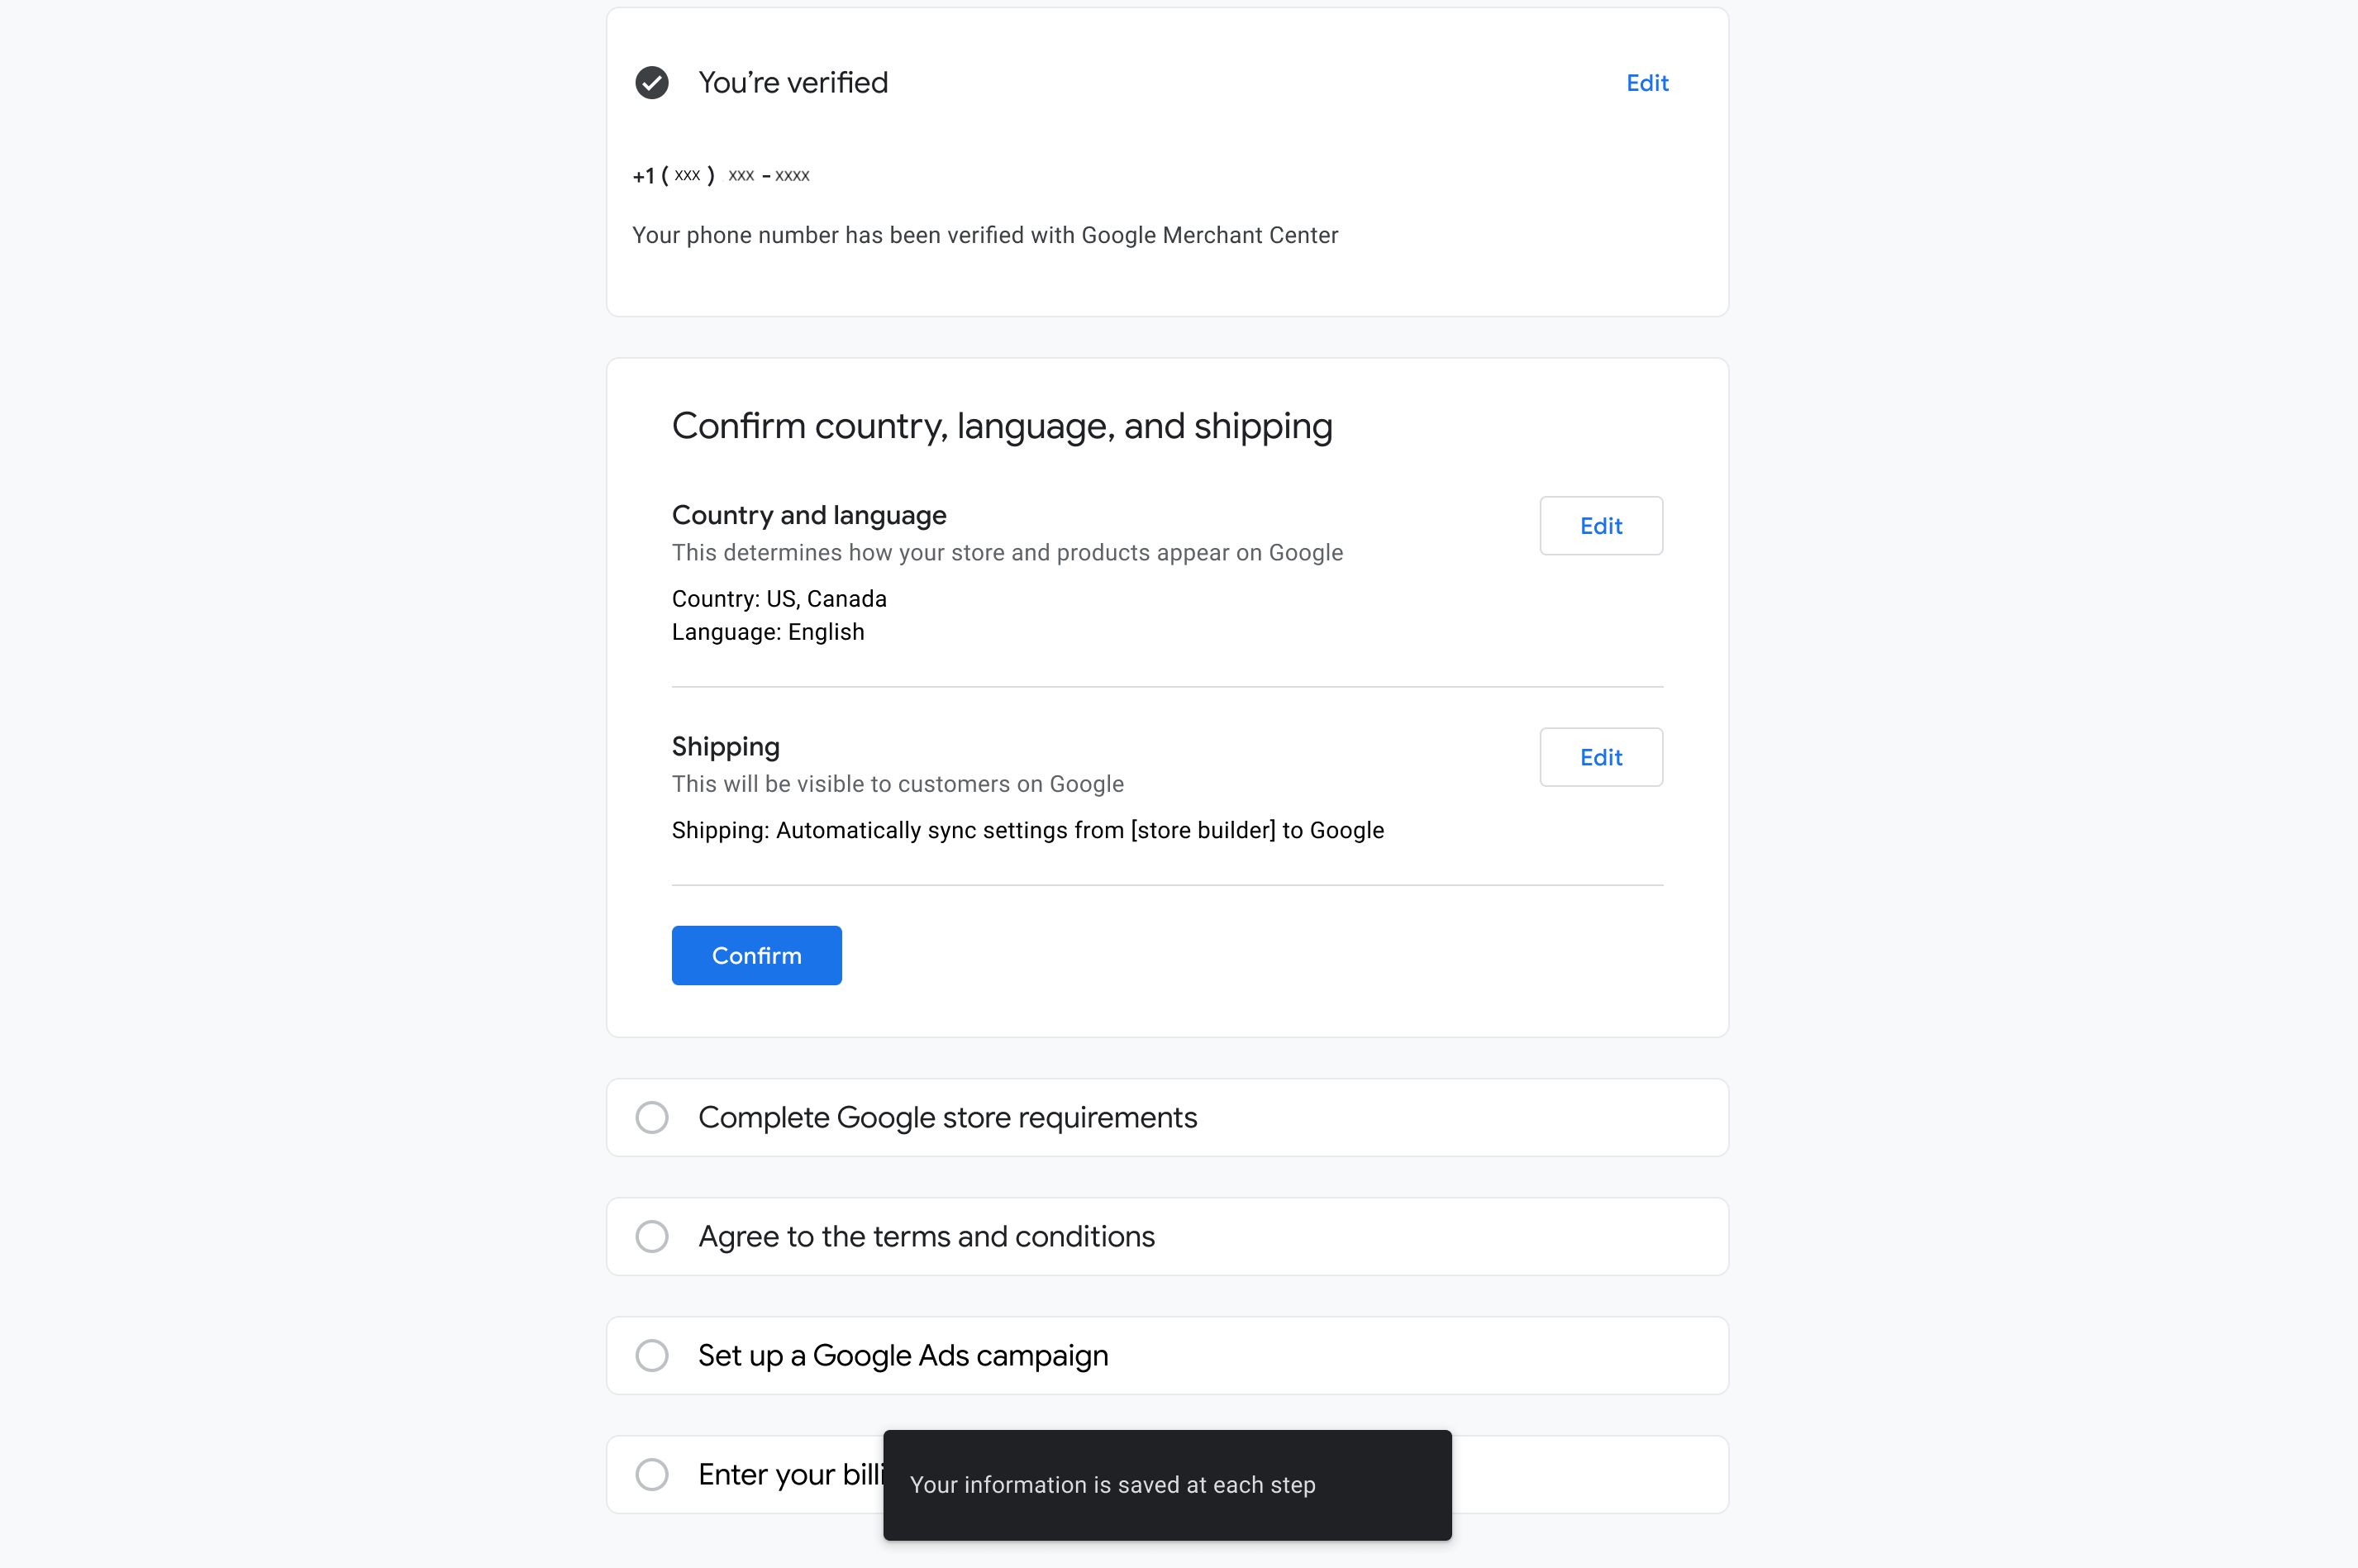2358x1568 pixels.
Task: Edit the Country and language settings
Action: pos(1600,526)
